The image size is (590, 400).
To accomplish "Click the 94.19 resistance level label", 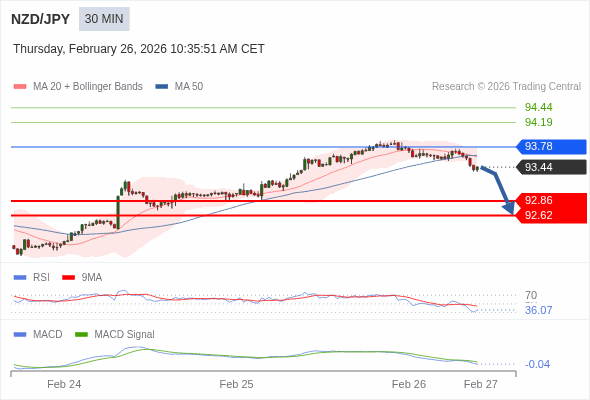I will (x=538, y=122).
